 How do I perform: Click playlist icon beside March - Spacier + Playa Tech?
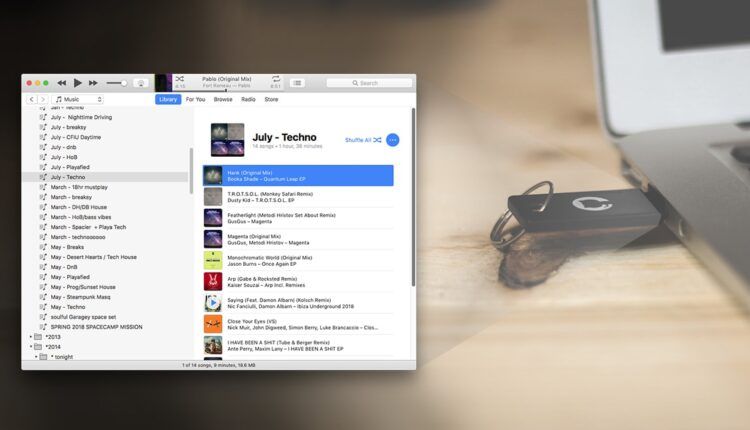(x=43, y=227)
